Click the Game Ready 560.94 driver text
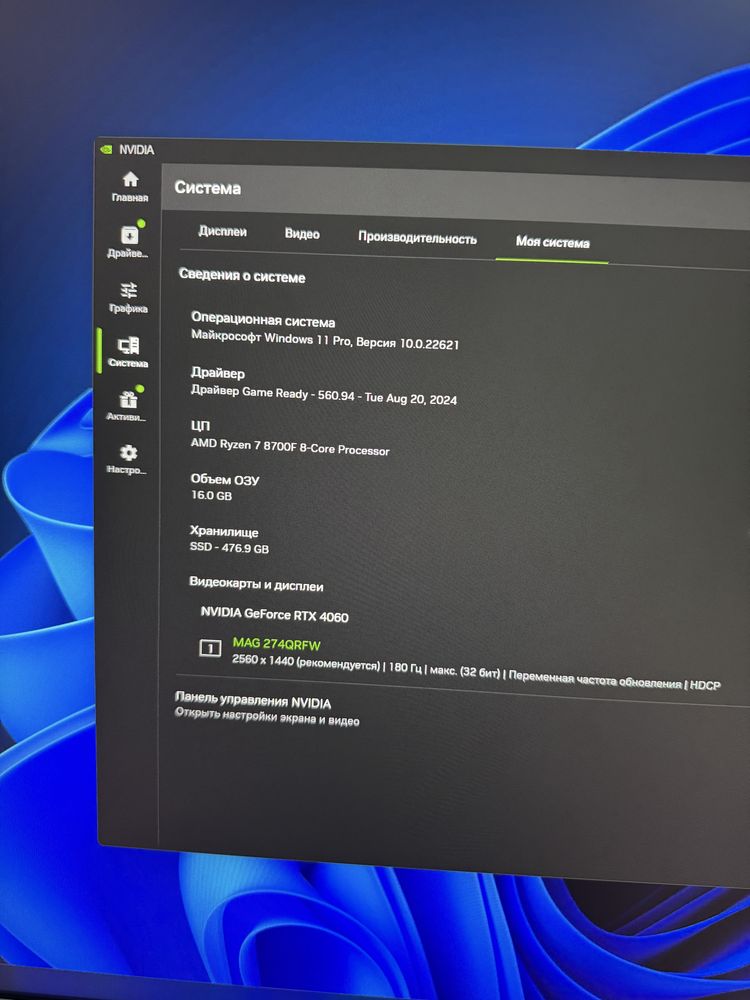Screen dimensions: 750x1000 click(x=324, y=394)
